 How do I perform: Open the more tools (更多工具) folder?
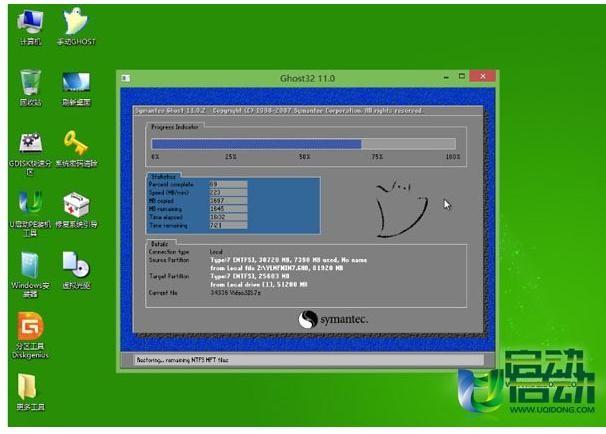click(x=30, y=392)
